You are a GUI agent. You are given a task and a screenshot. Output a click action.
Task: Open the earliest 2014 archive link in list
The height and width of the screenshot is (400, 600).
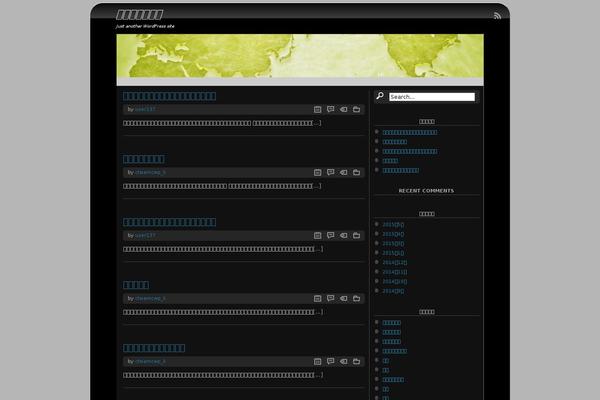pyautogui.click(x=393, y=291)
